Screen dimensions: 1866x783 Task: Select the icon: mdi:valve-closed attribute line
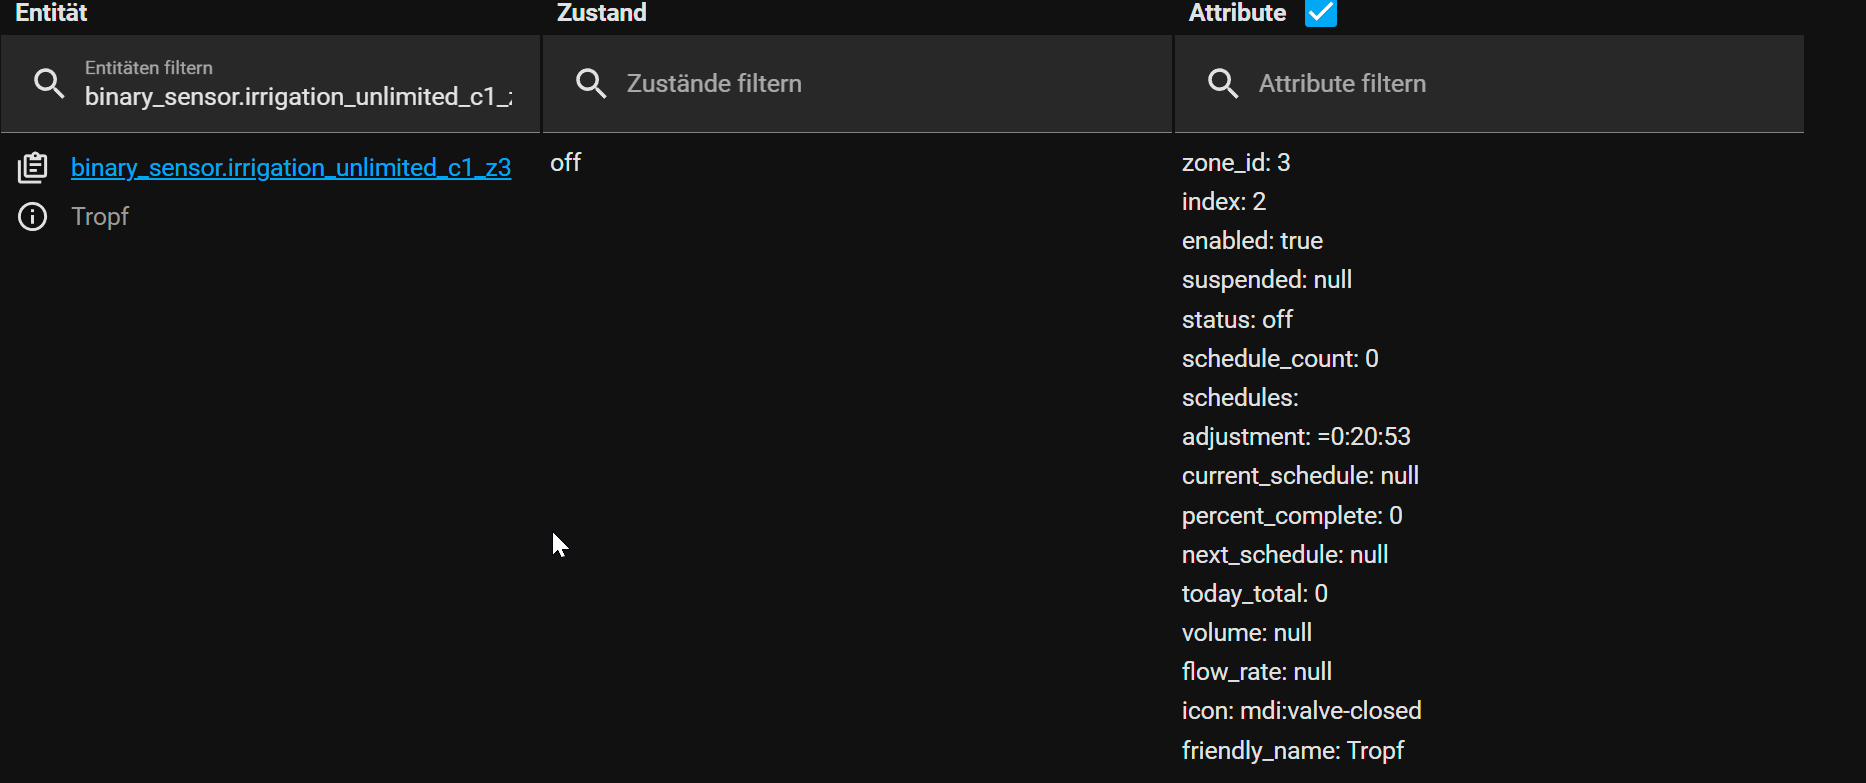1302,711
